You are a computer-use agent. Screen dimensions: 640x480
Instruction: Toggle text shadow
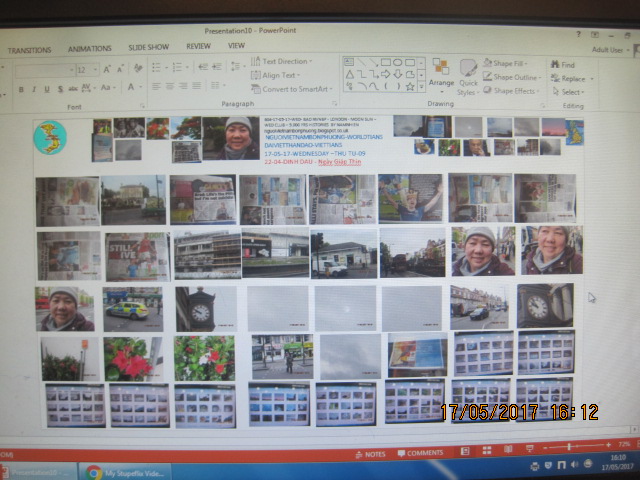click(x=60, y=89)
